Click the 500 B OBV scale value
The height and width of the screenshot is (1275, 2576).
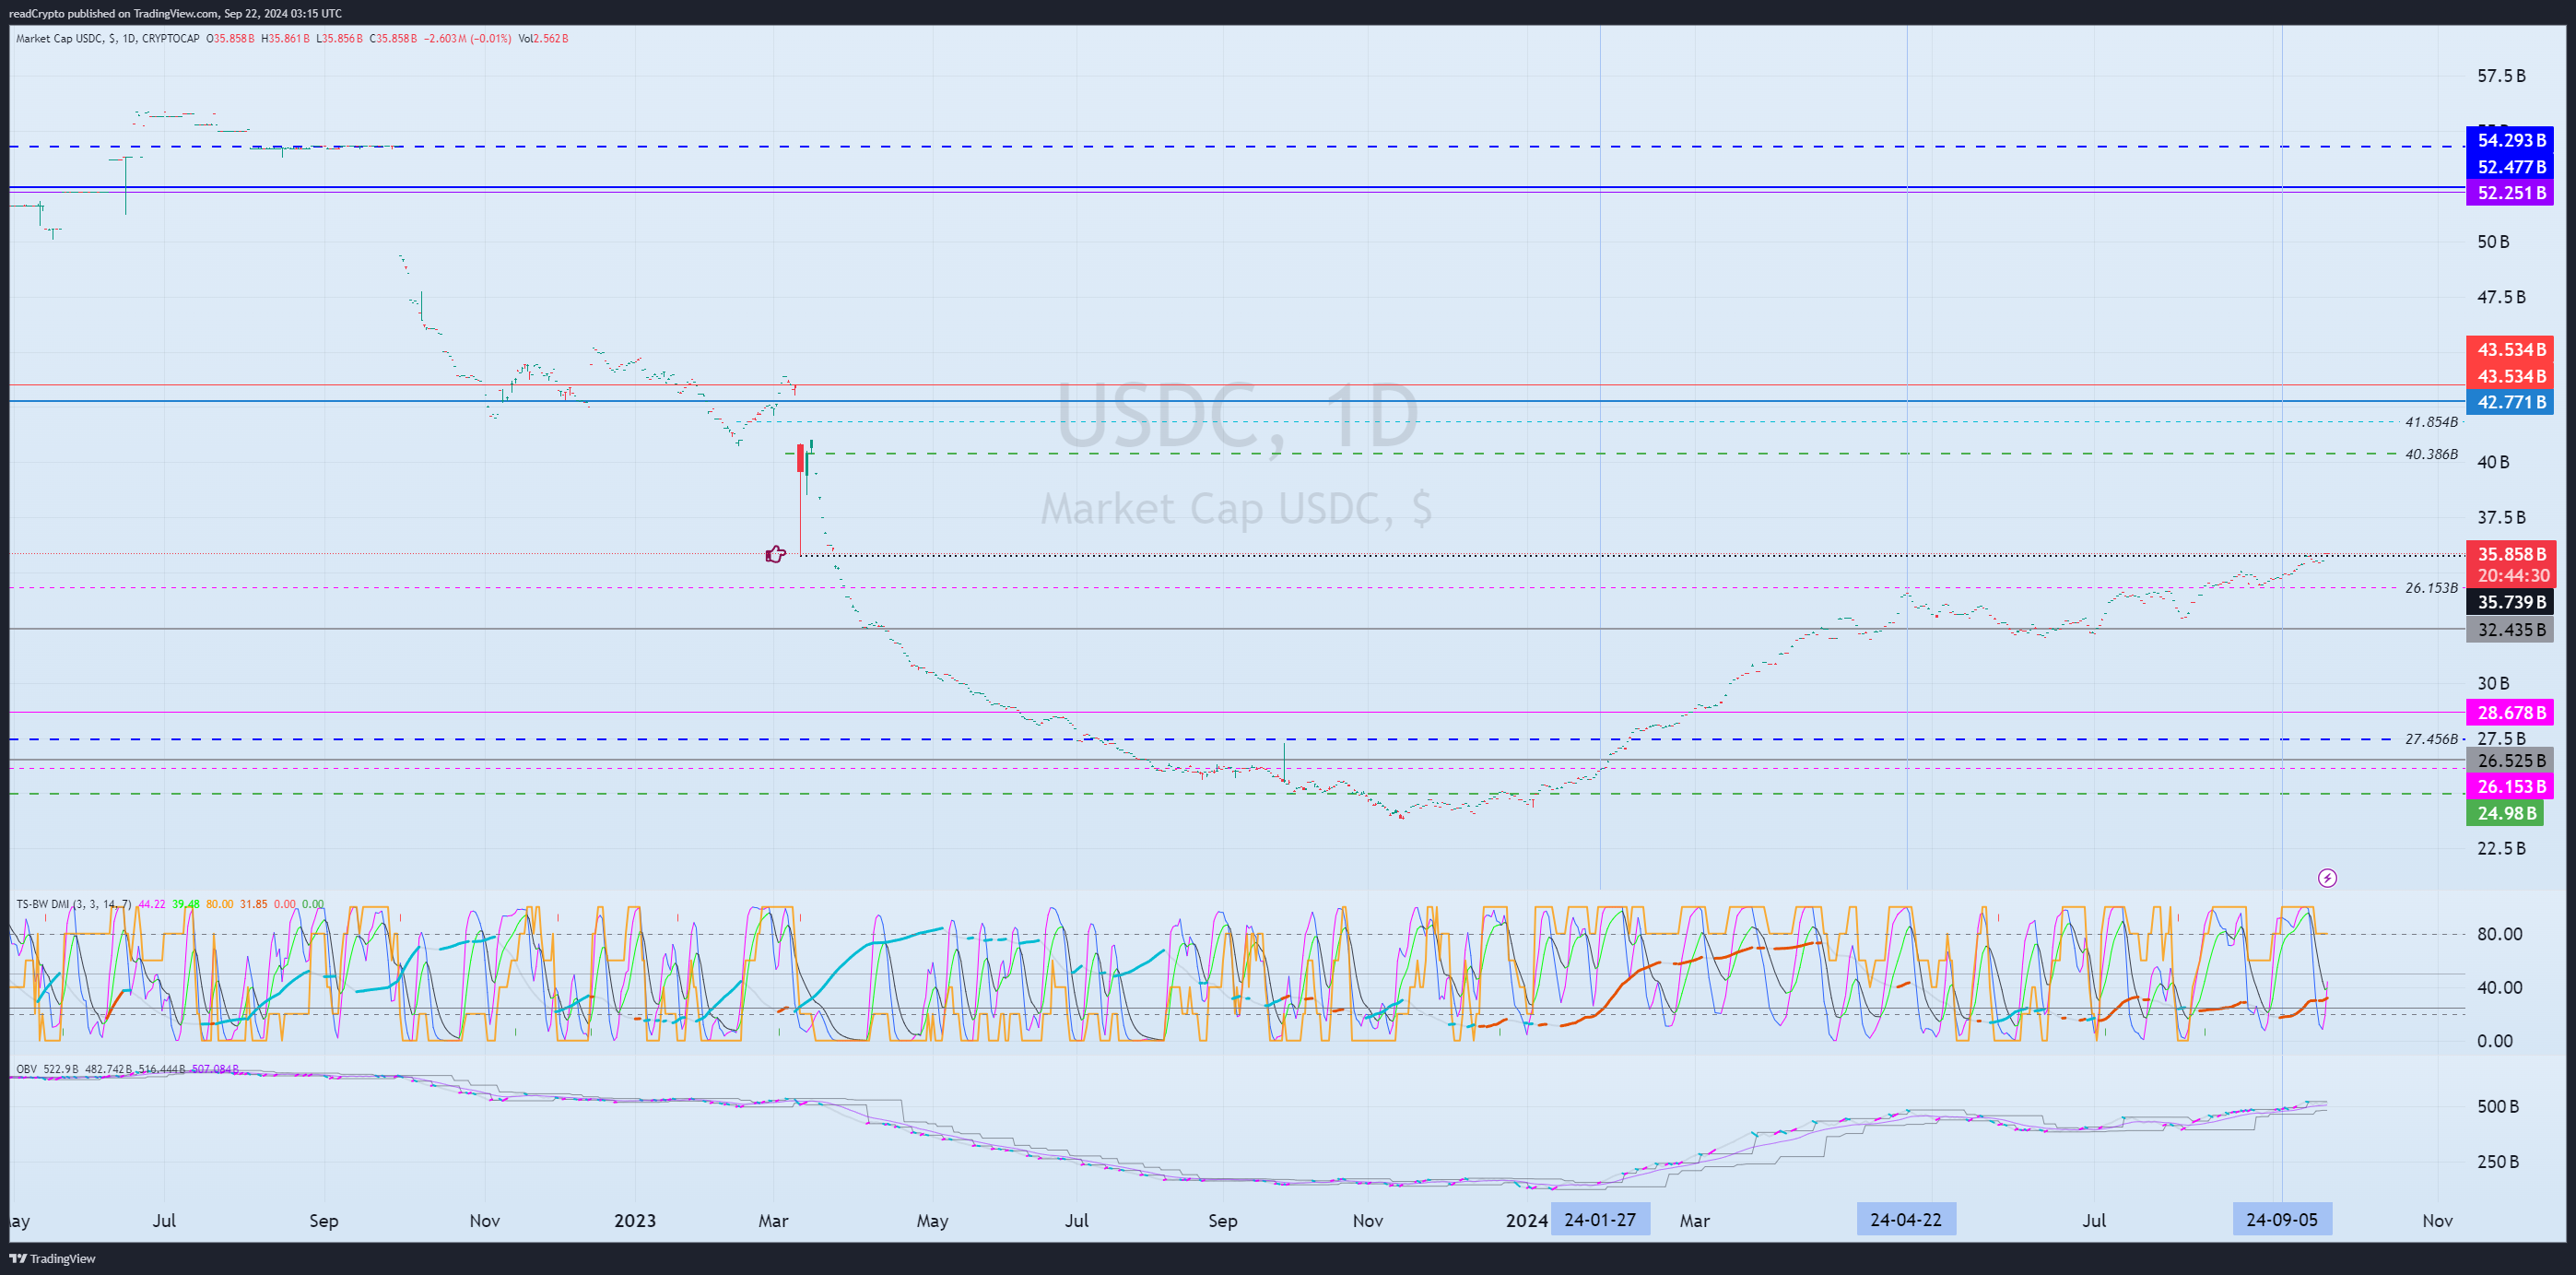coord(2497,1106)
